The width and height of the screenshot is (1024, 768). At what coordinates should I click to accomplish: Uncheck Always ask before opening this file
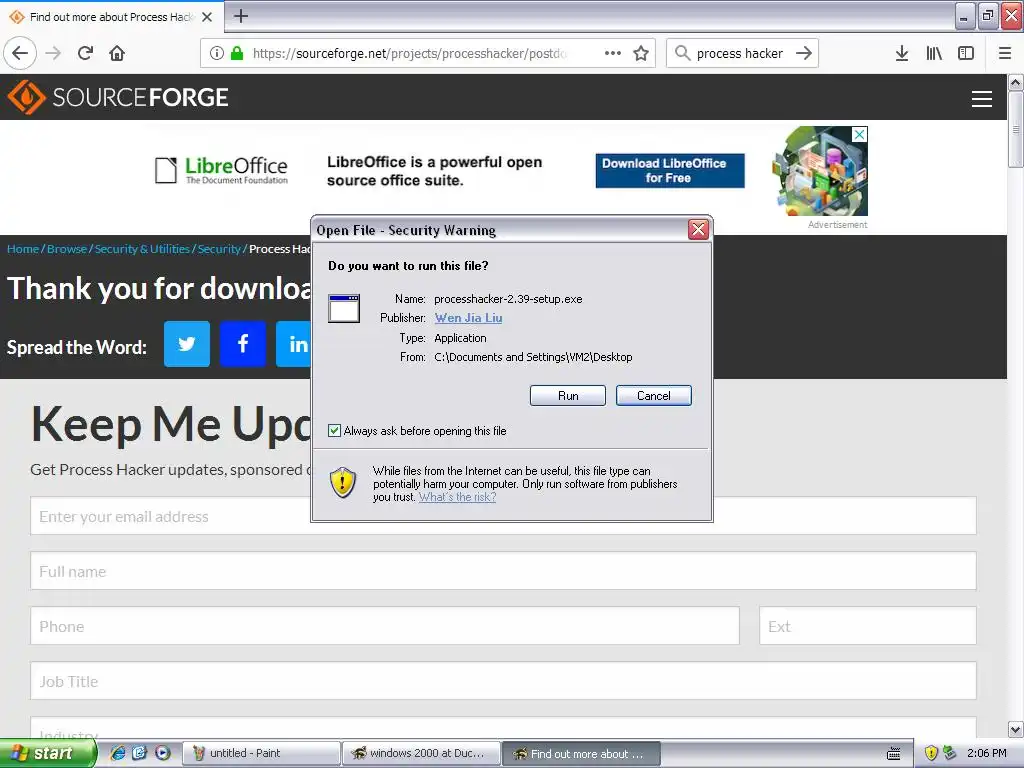334,430
